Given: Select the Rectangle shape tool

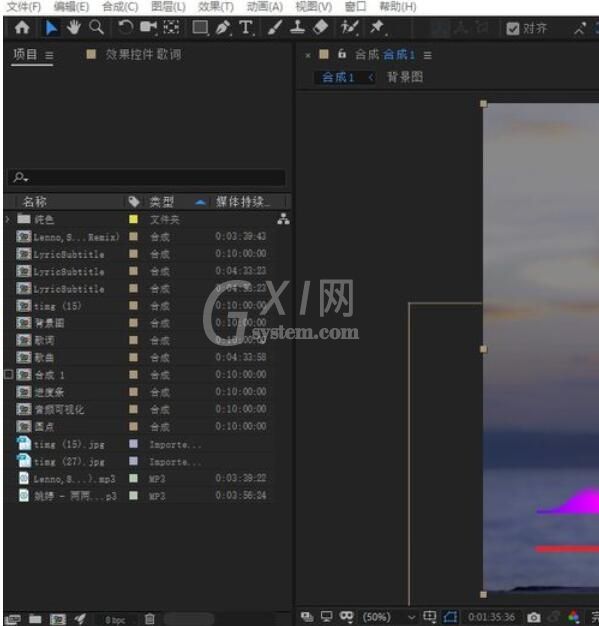Looking at the screenshot, I should click(x=200, y=28).
